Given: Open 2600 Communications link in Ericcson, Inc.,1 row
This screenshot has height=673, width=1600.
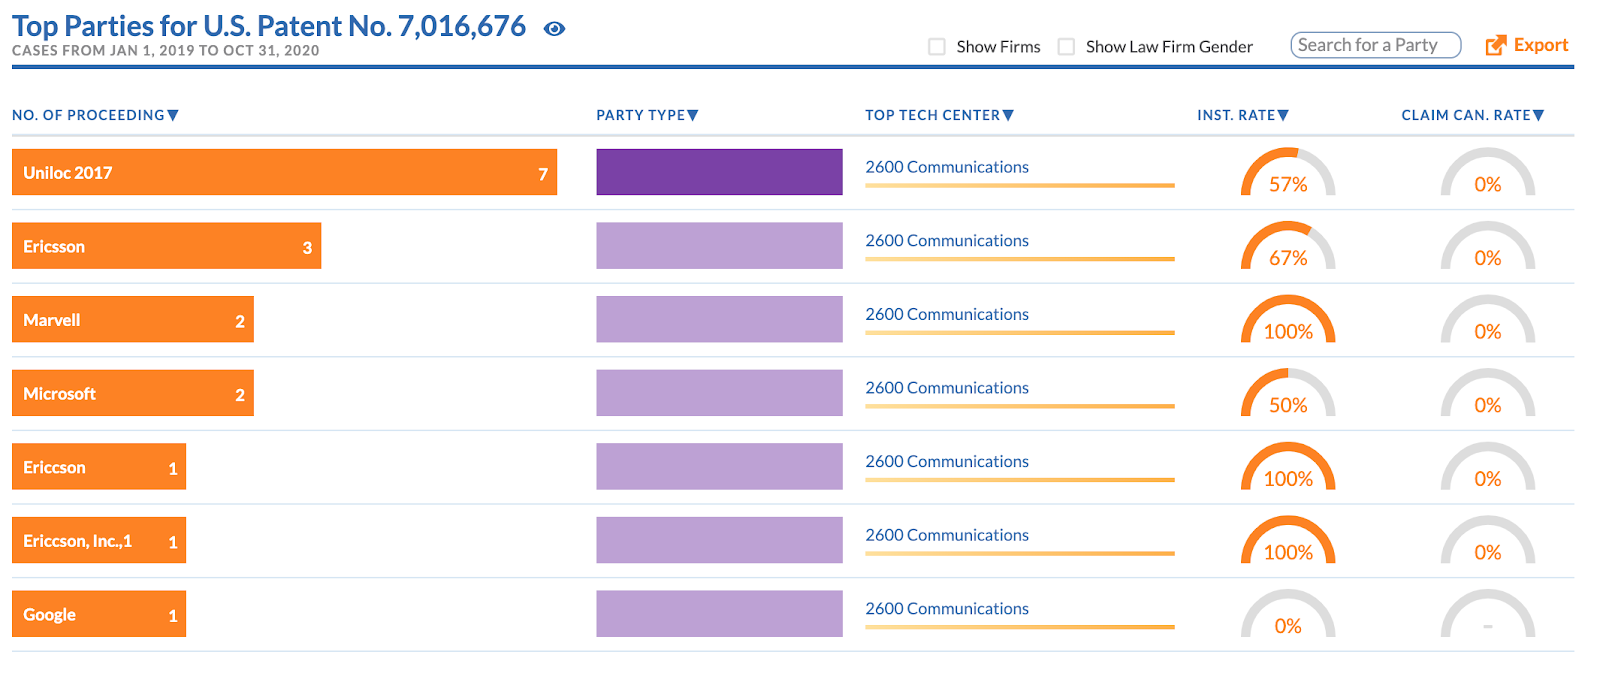Looking at the screenshot, I should click(x=947, y=535).
